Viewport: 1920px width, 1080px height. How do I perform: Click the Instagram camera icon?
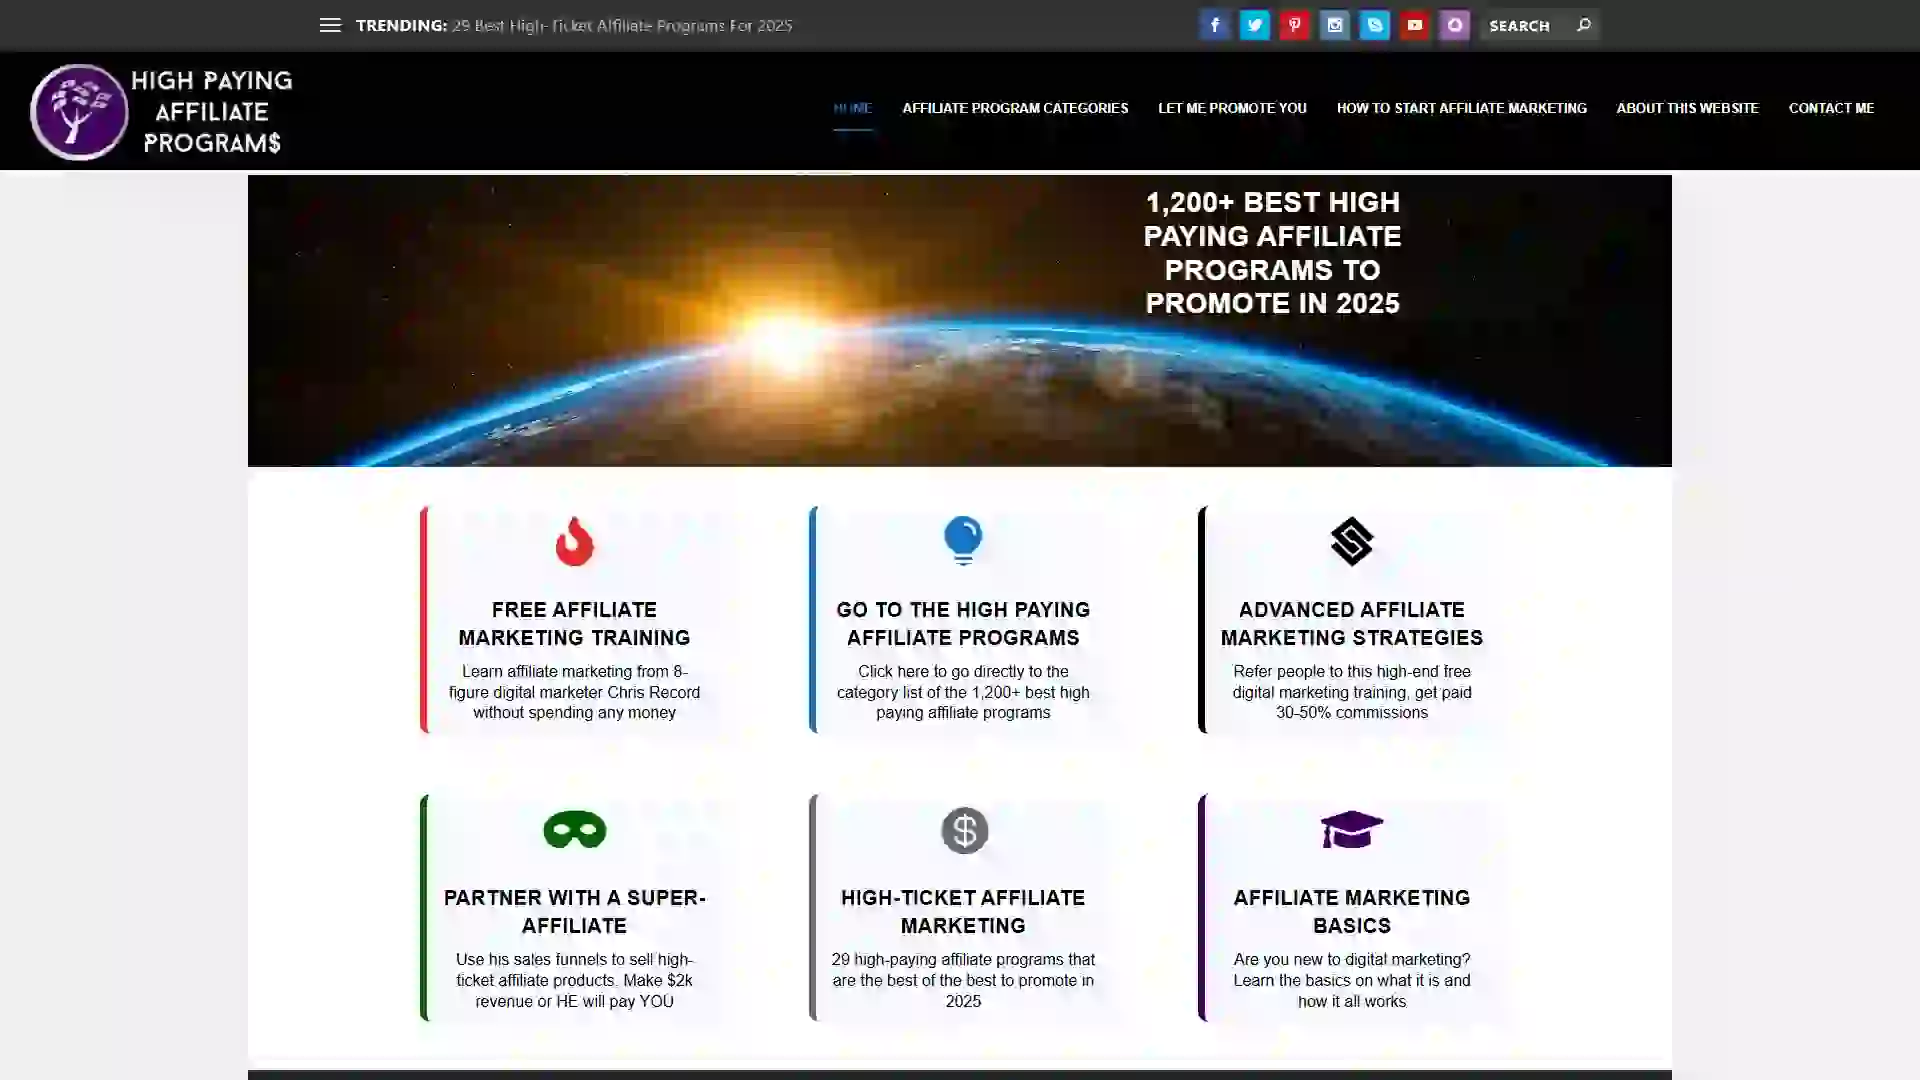tap(1334, 25)
